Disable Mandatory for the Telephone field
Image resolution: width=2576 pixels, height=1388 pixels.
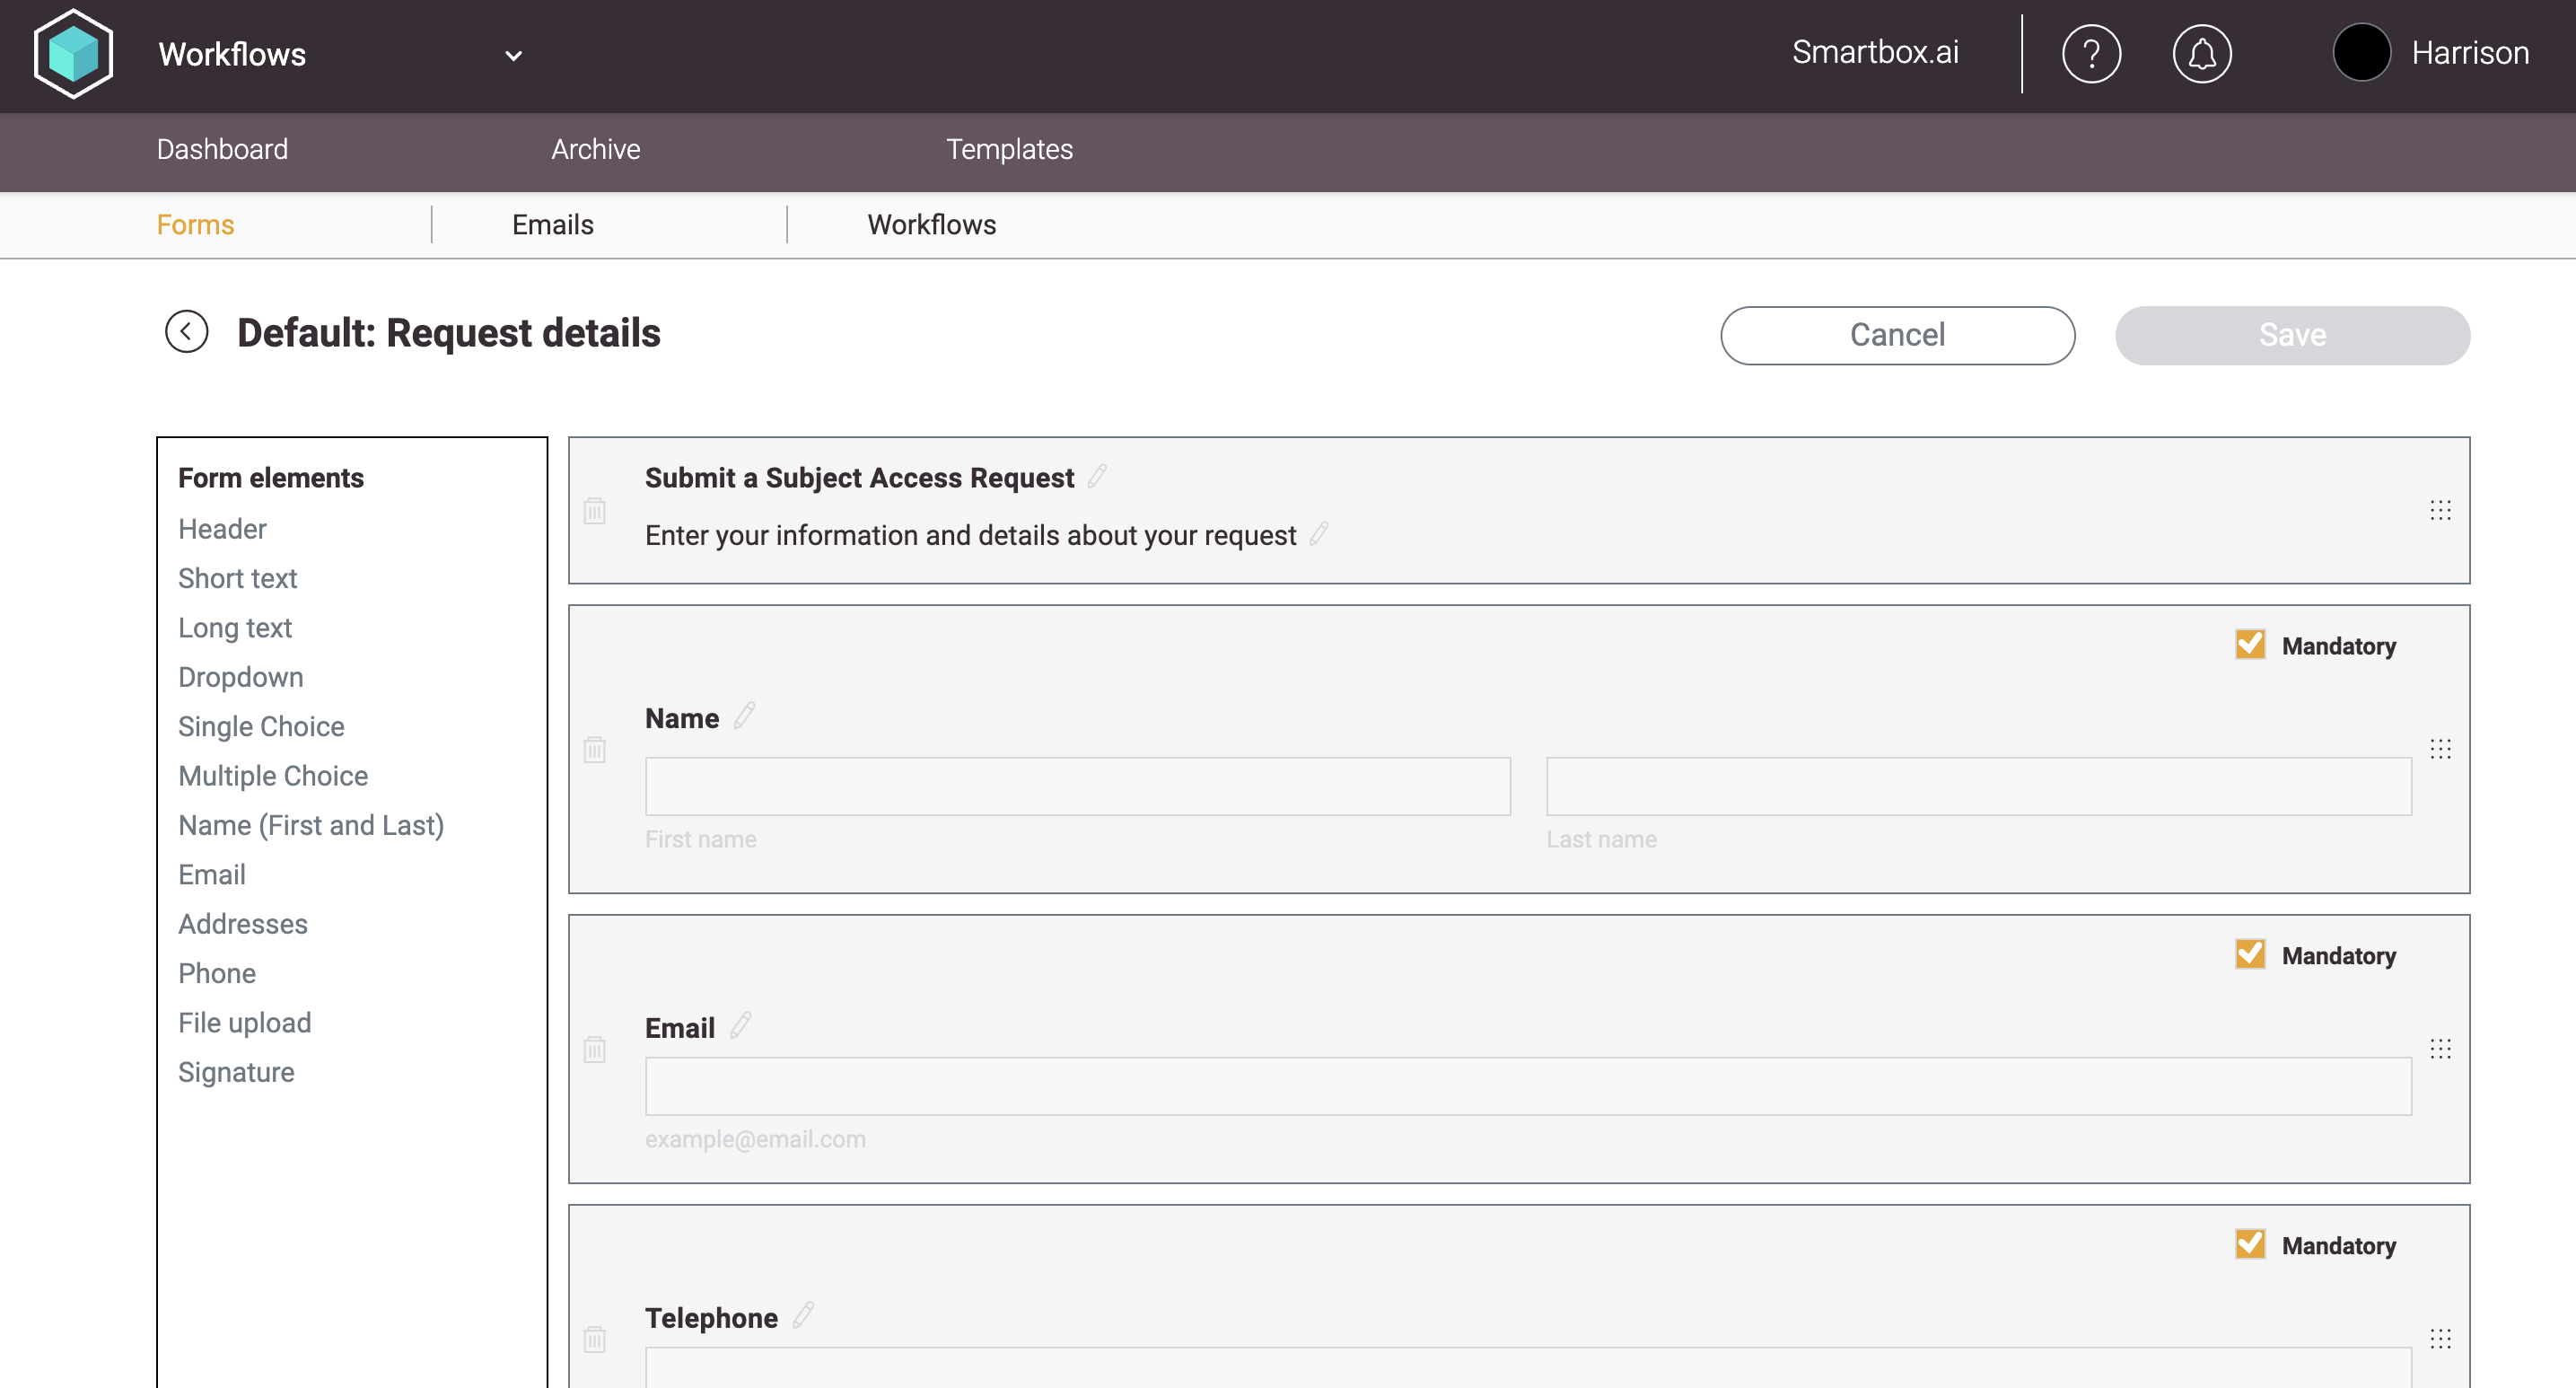2250,1244
